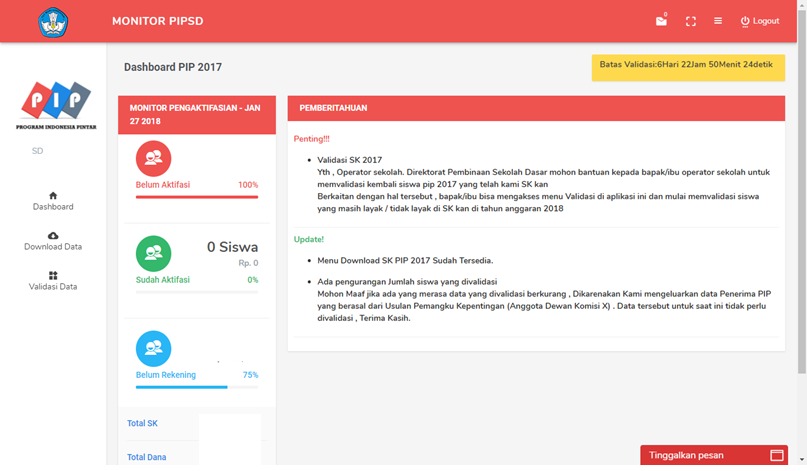Click the MONITOR PENGAKTIFASIAN panel header
807x471 pixels.
pos(197,115)
